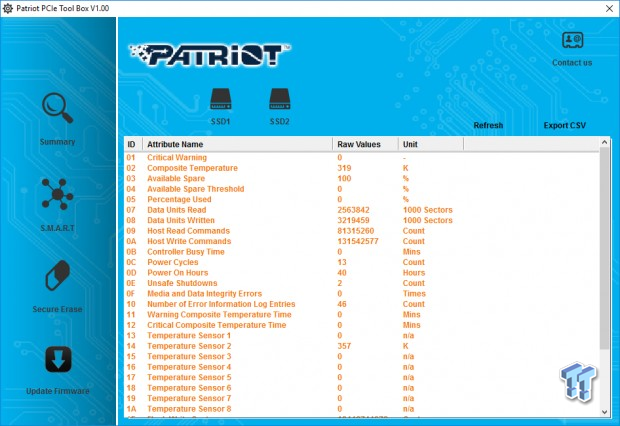
Task: Click raw value 2563842
Action: point(353,210)
